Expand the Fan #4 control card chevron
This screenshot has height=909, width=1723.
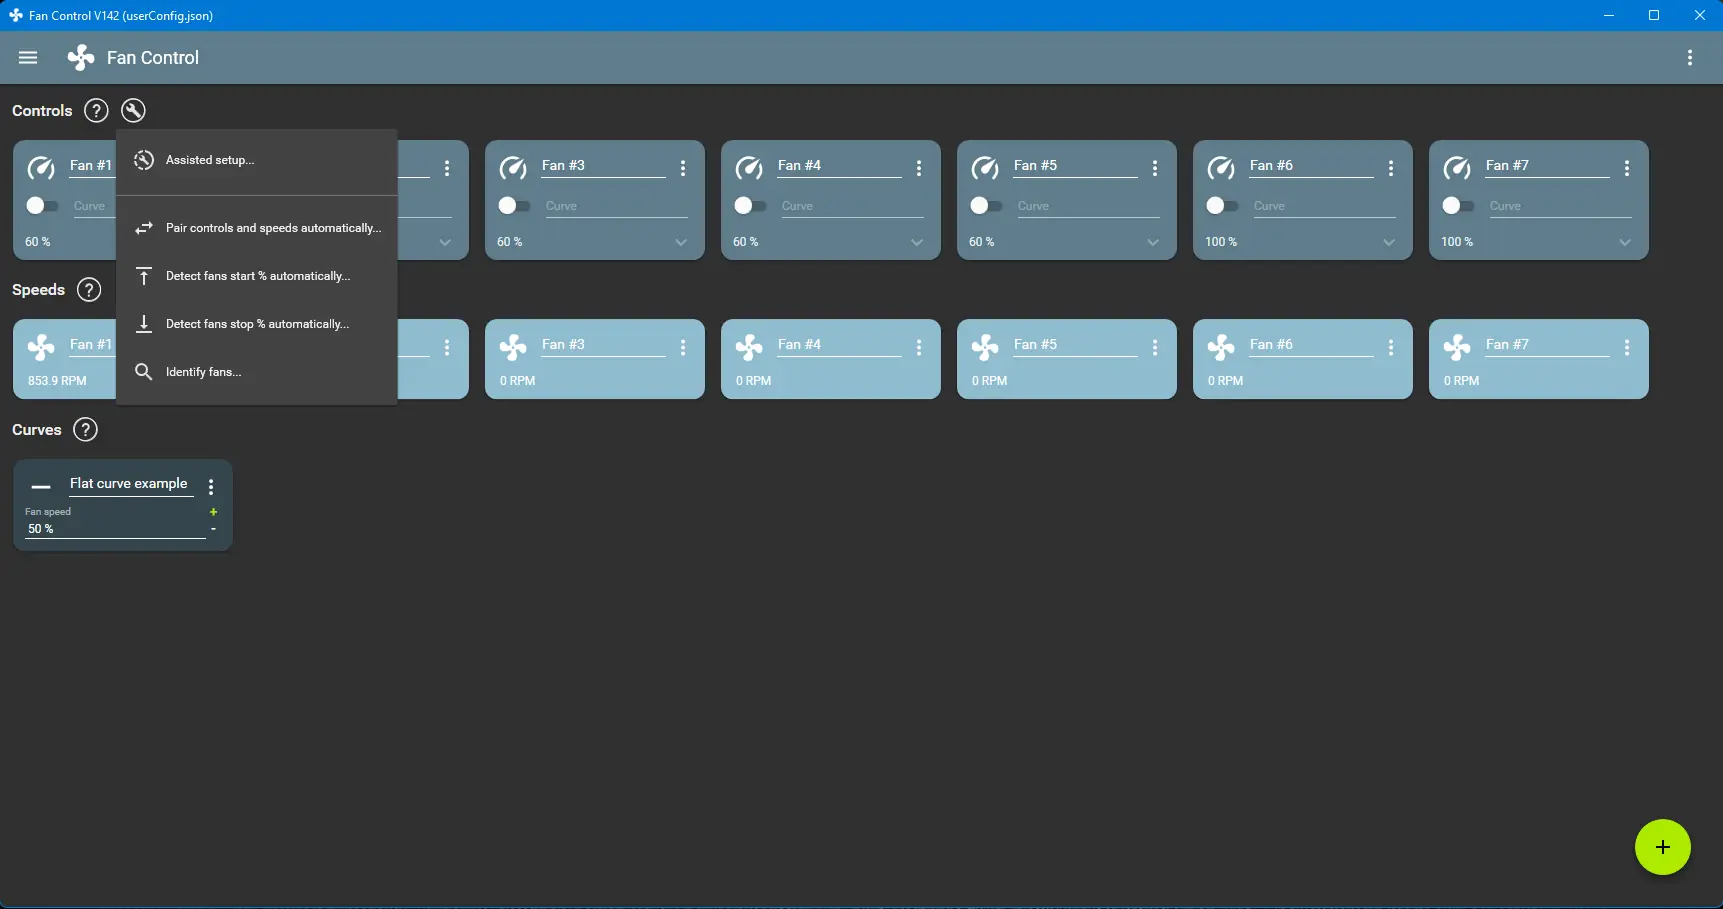[x=917, y=242]
